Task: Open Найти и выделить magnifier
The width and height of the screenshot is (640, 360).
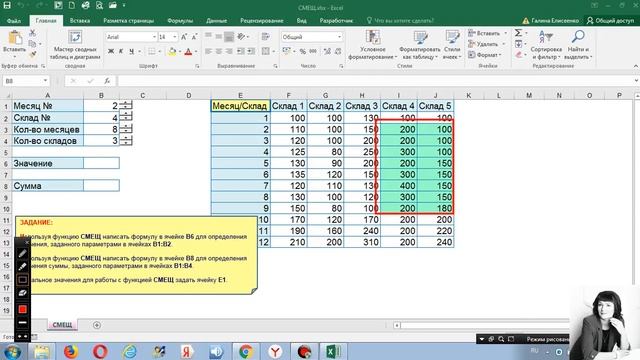Action: (x=578, y=45)
